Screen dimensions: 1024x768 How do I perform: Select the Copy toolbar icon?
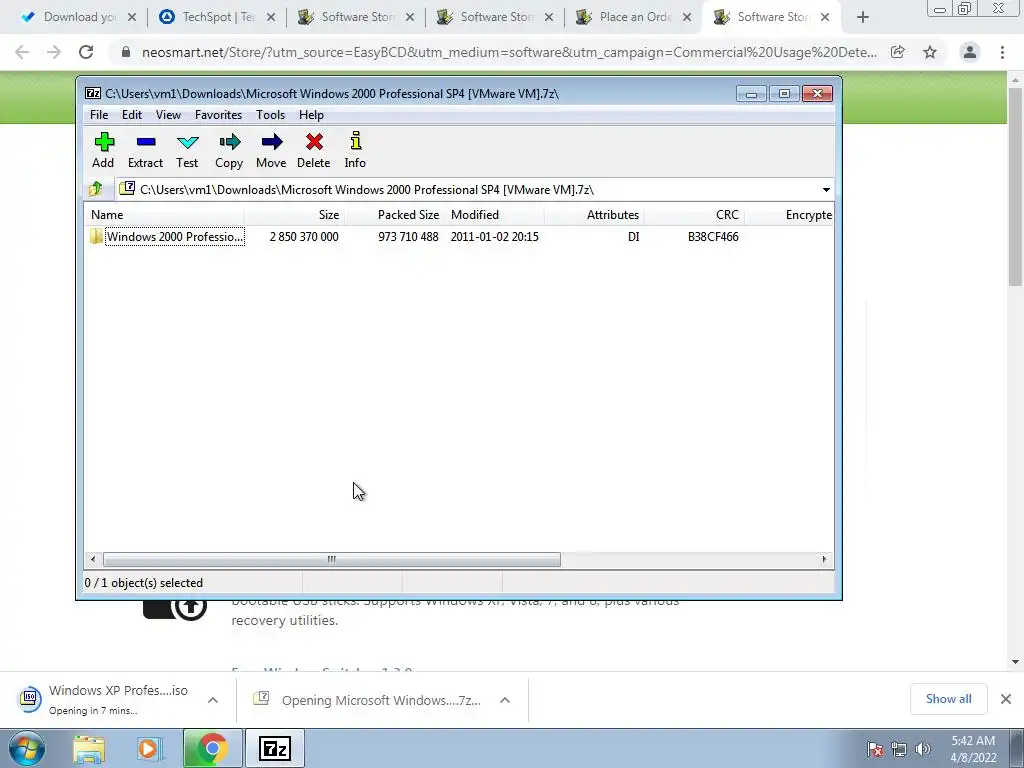229,142
